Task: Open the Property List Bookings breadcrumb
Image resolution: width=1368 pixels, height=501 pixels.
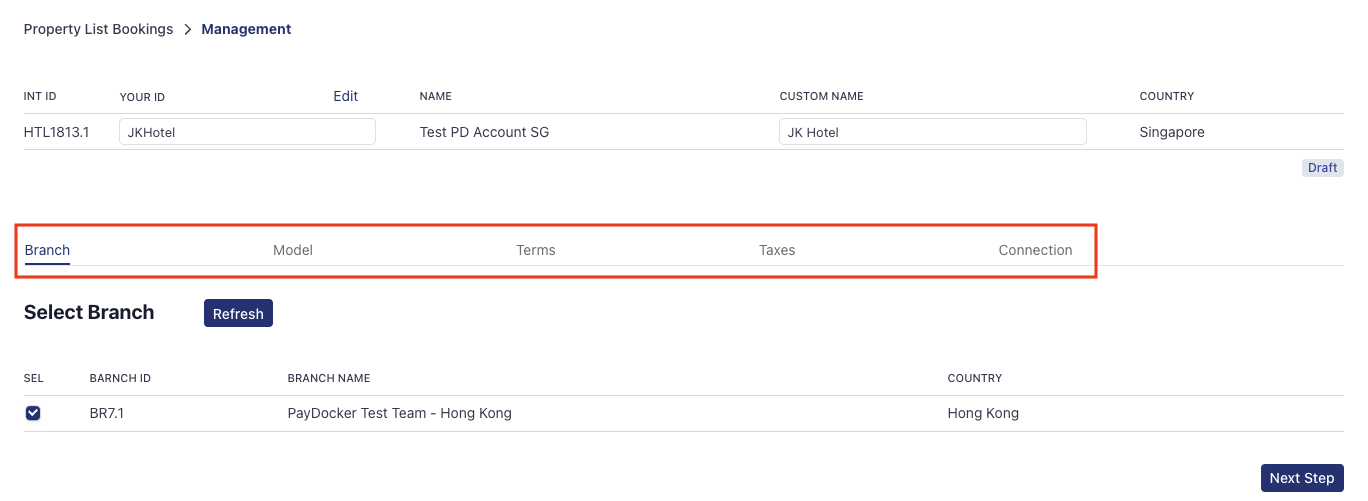Action: point(98,29)
